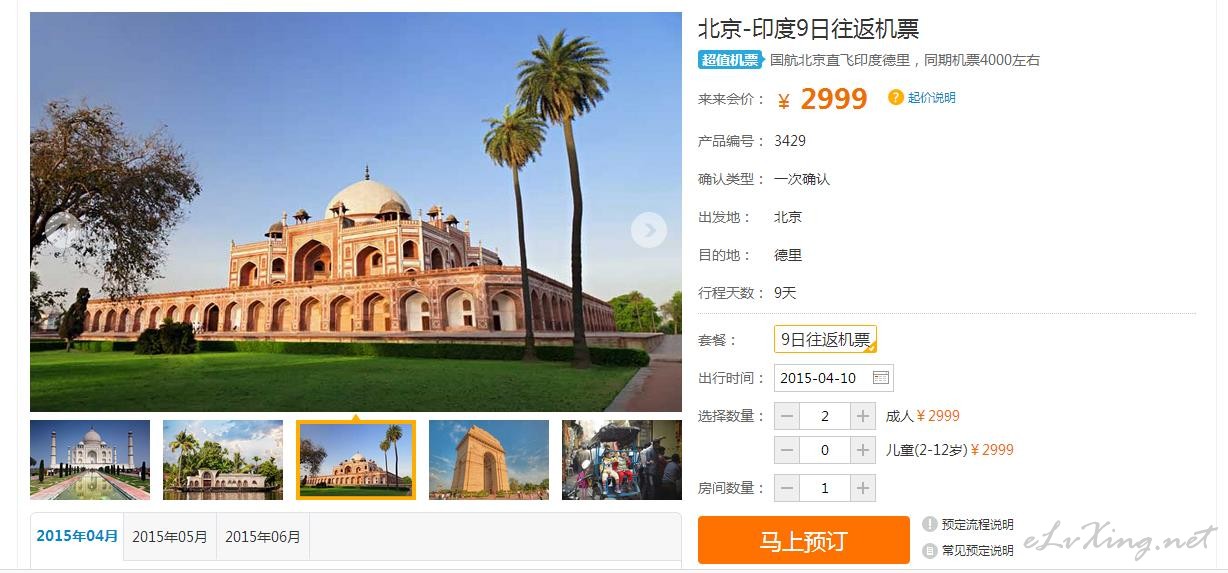
Task: Open the calendar icon in the date field
Action: pyautogui.click(x=880, y=378)
